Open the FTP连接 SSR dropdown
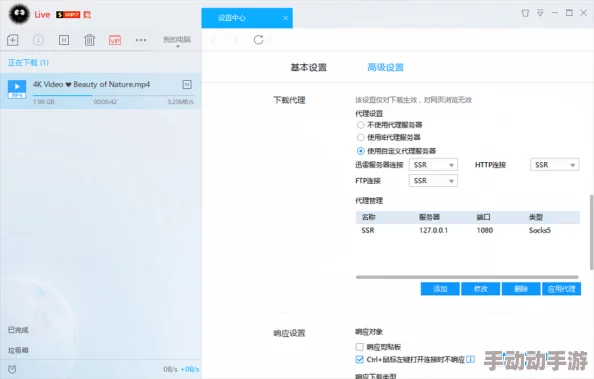Image resolution: width=594 pixels, height=379 pixels. coord(433,181)
